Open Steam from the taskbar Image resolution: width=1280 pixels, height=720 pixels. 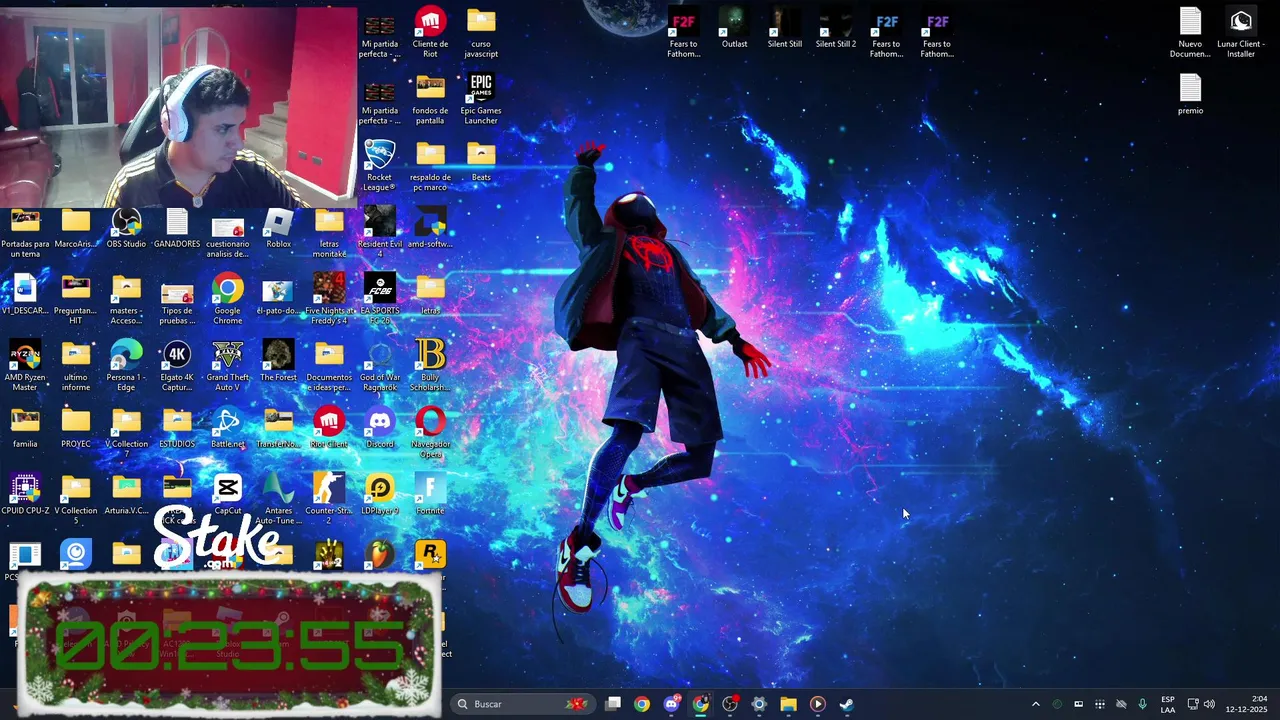pyautogui.click(x=846, y=704)
